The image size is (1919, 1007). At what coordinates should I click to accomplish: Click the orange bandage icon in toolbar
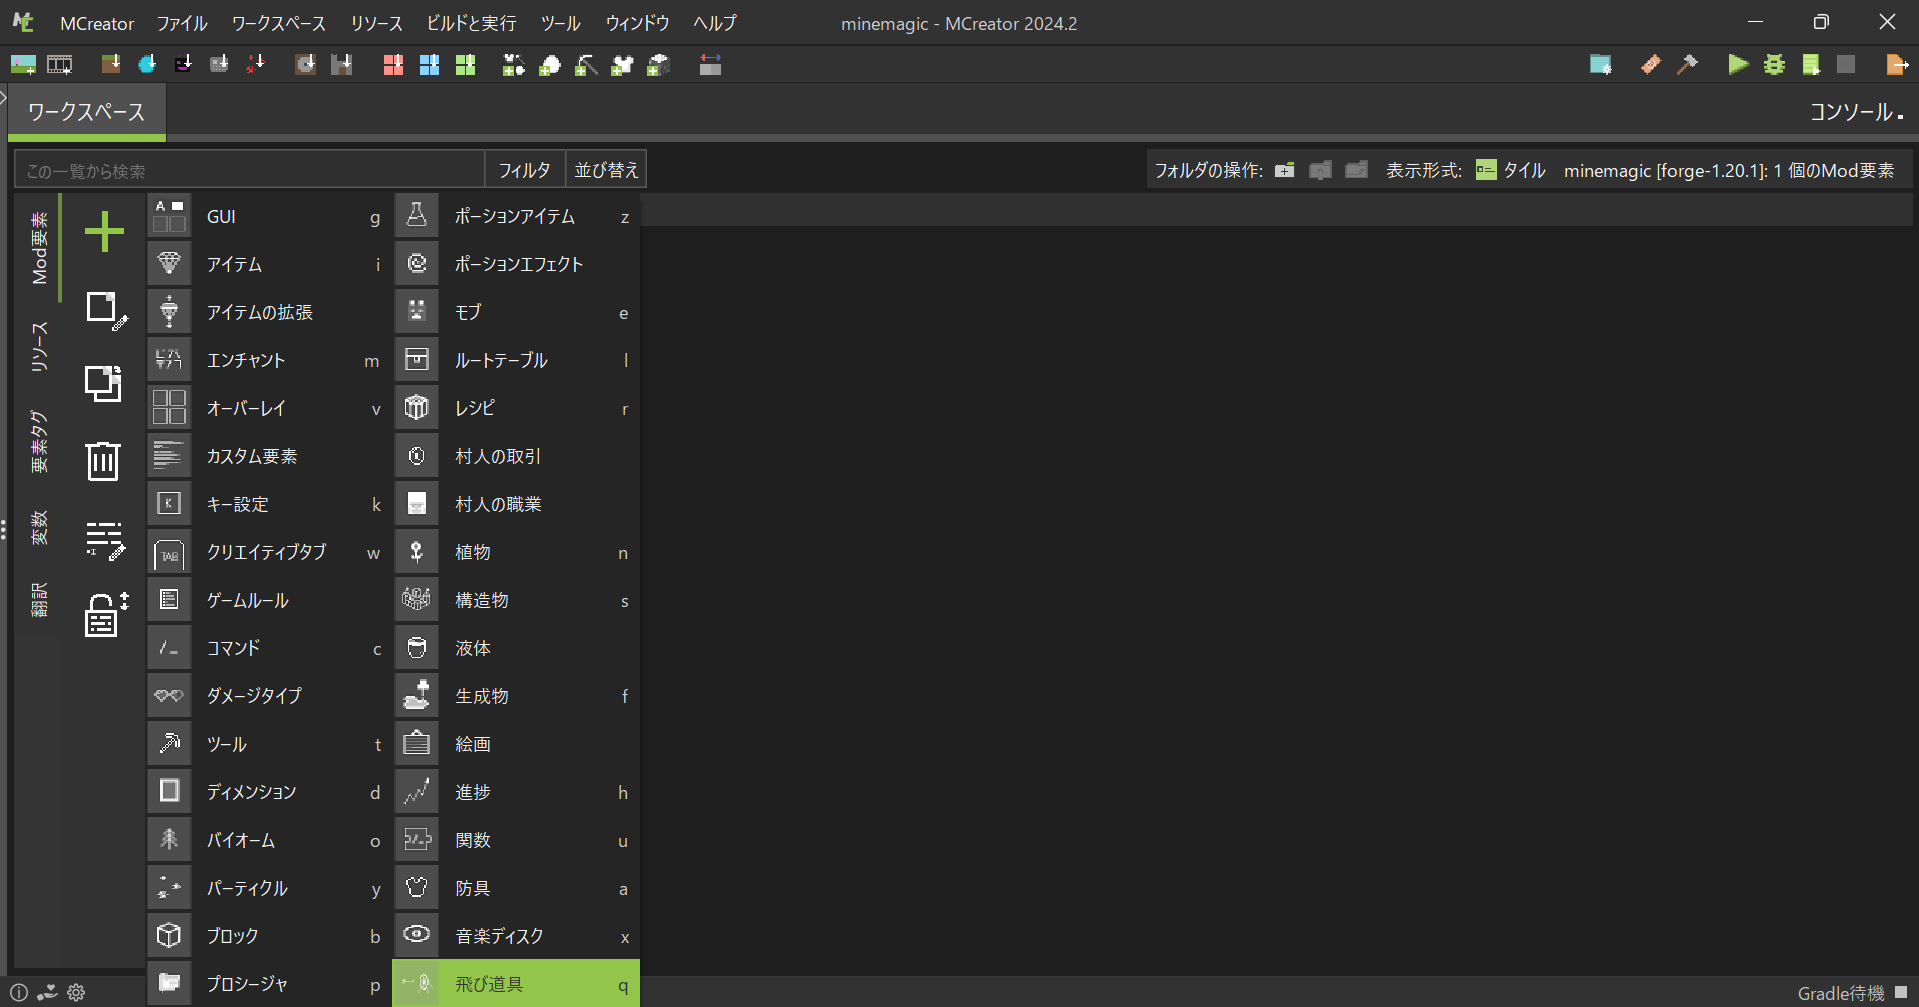[x=1651, y=65]
